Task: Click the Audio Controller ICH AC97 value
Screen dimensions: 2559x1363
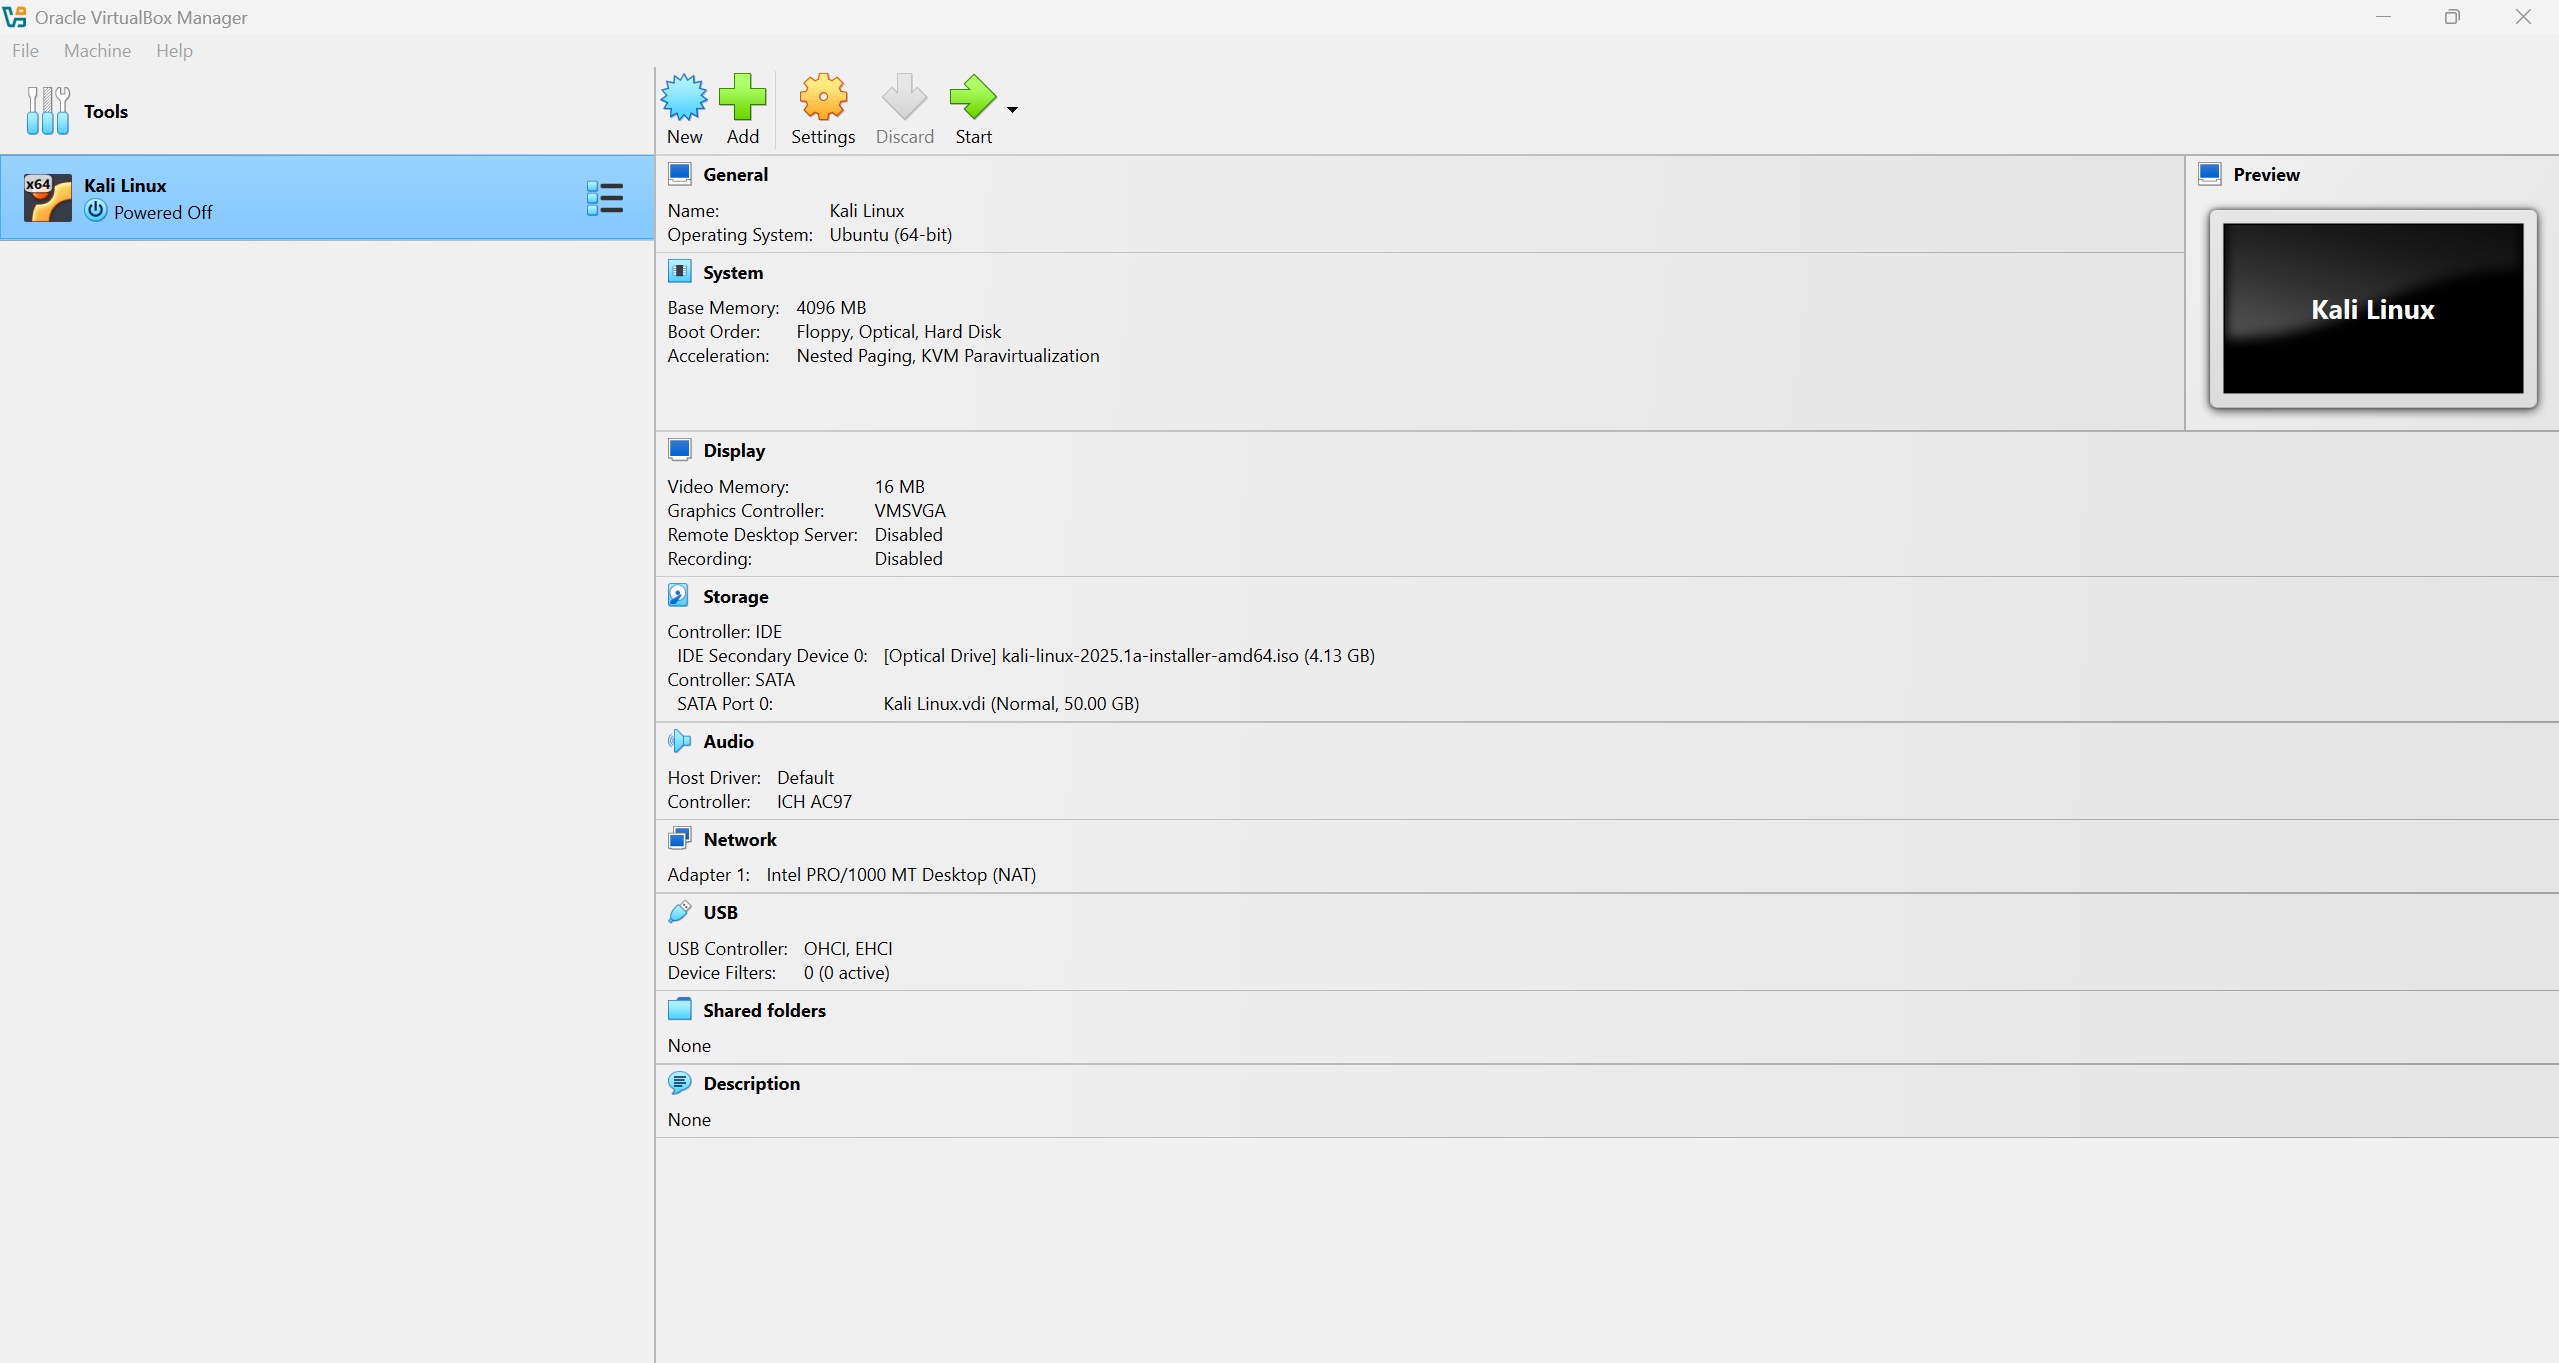Action: [814, 801]
